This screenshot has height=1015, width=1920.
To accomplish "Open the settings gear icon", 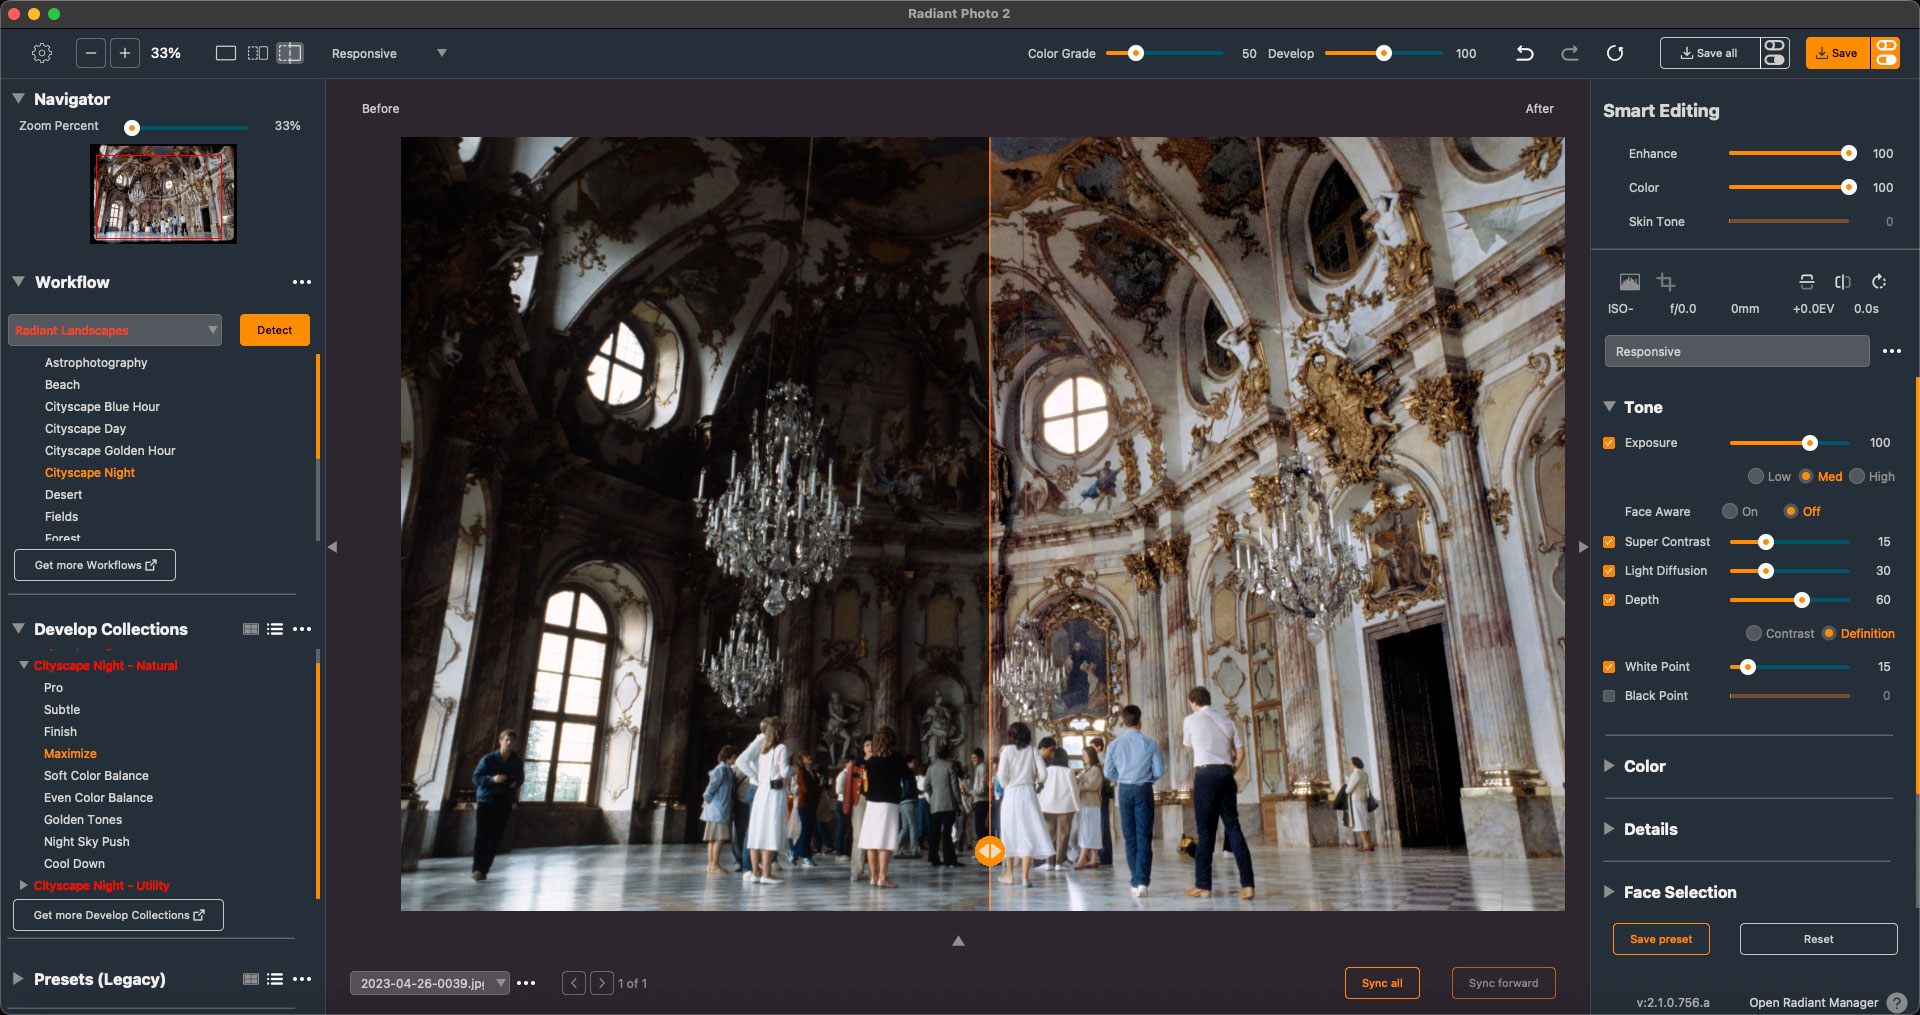I will pos(42,53).
